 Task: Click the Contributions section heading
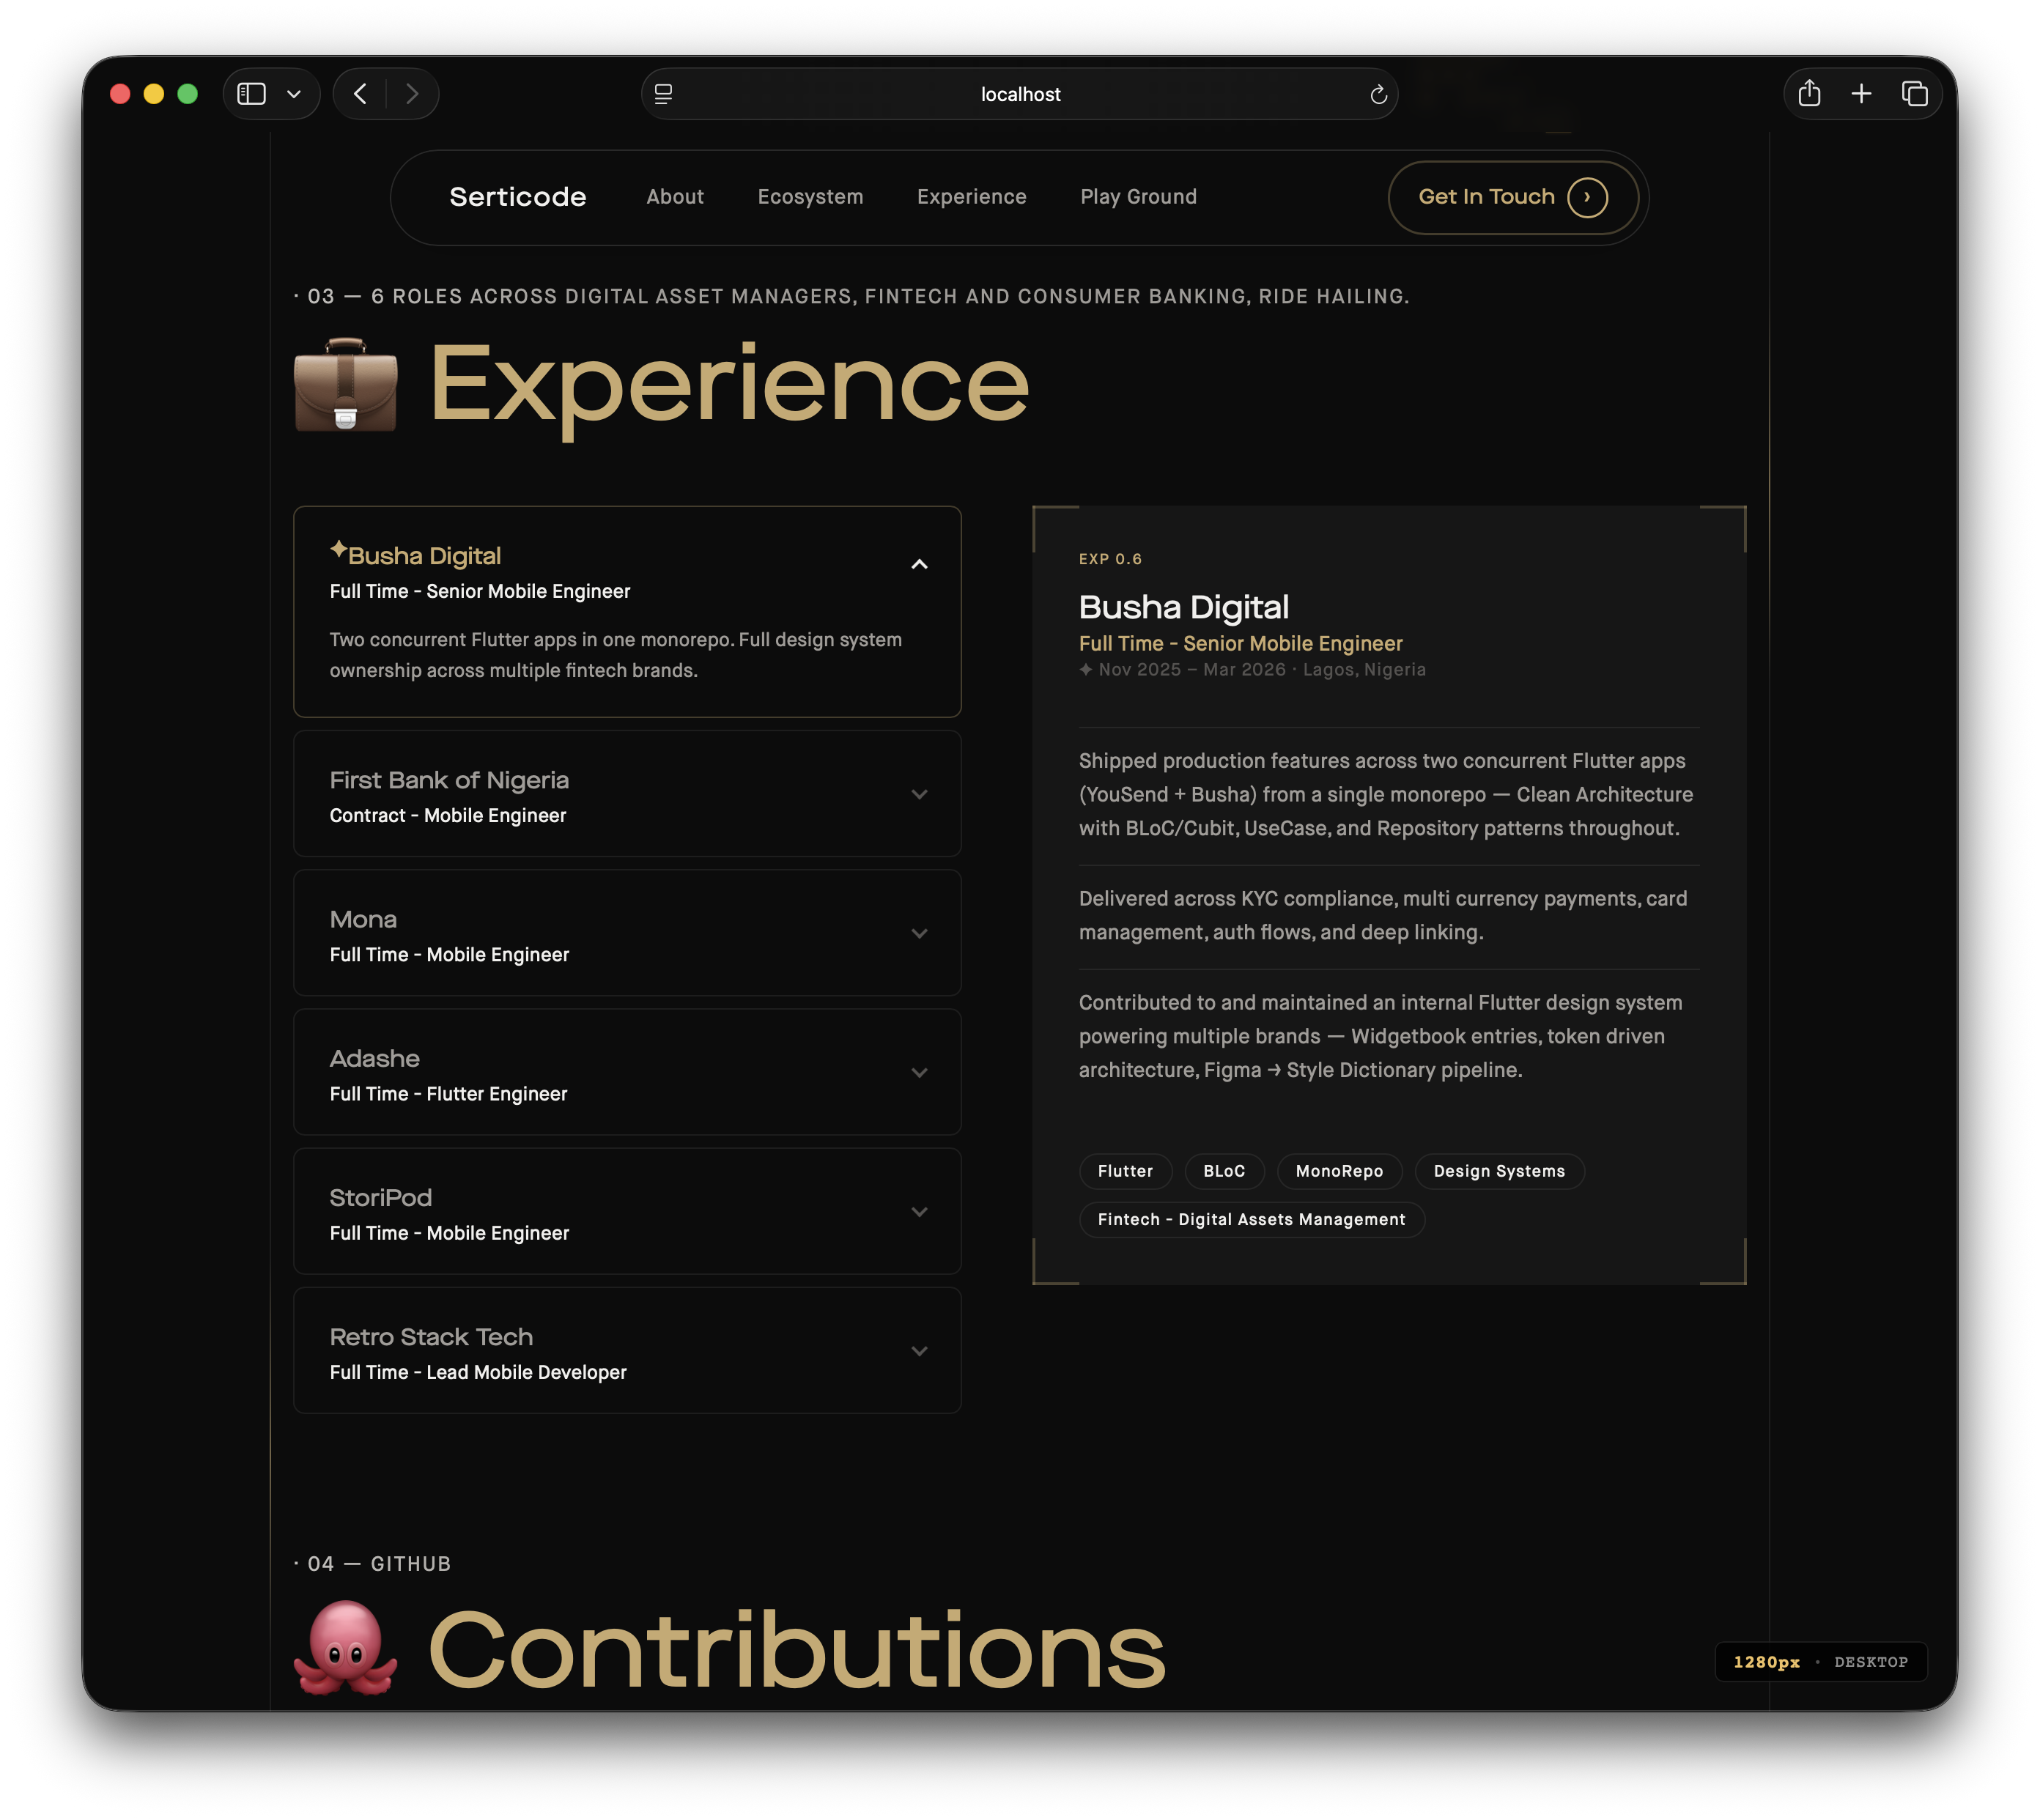coord(797,1649)
